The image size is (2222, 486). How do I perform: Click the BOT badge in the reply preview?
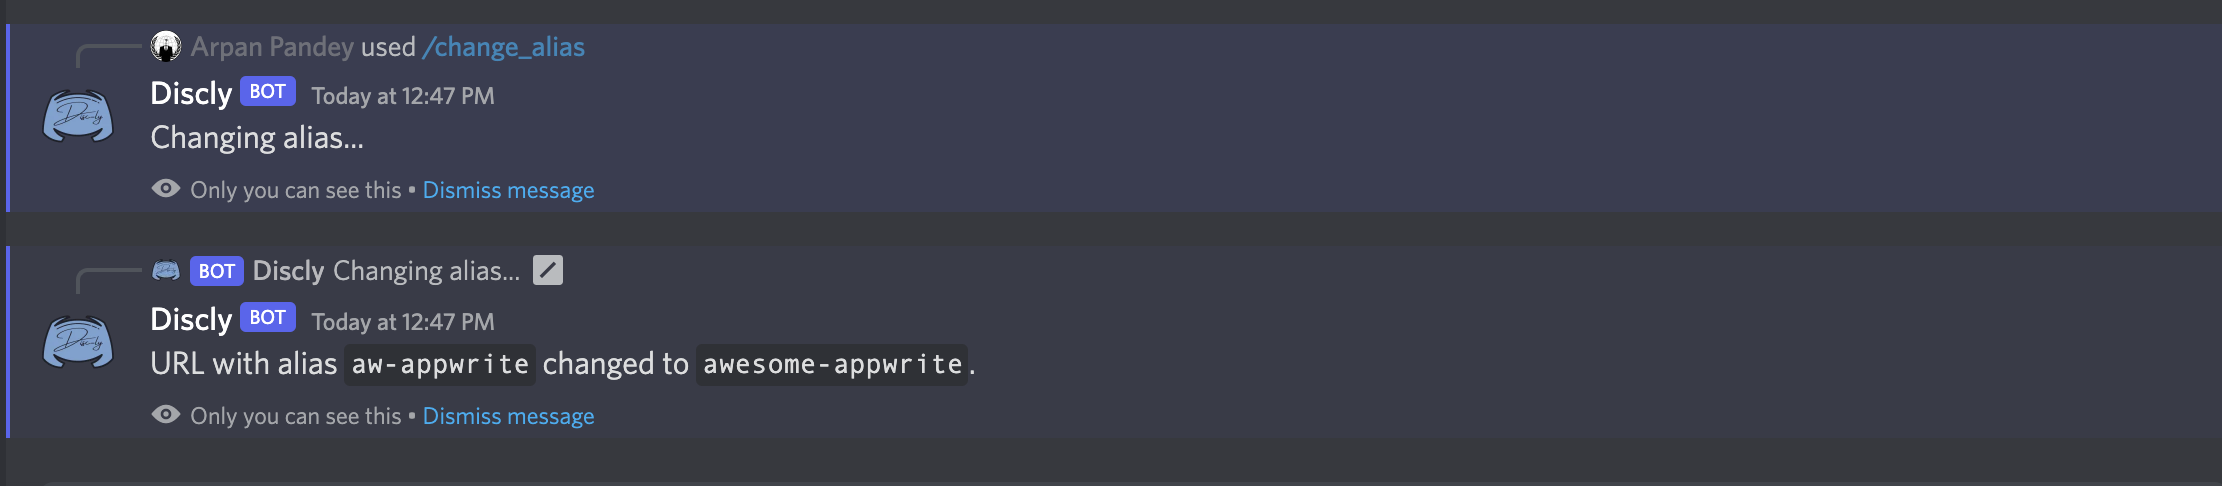(x=216, y=271)
